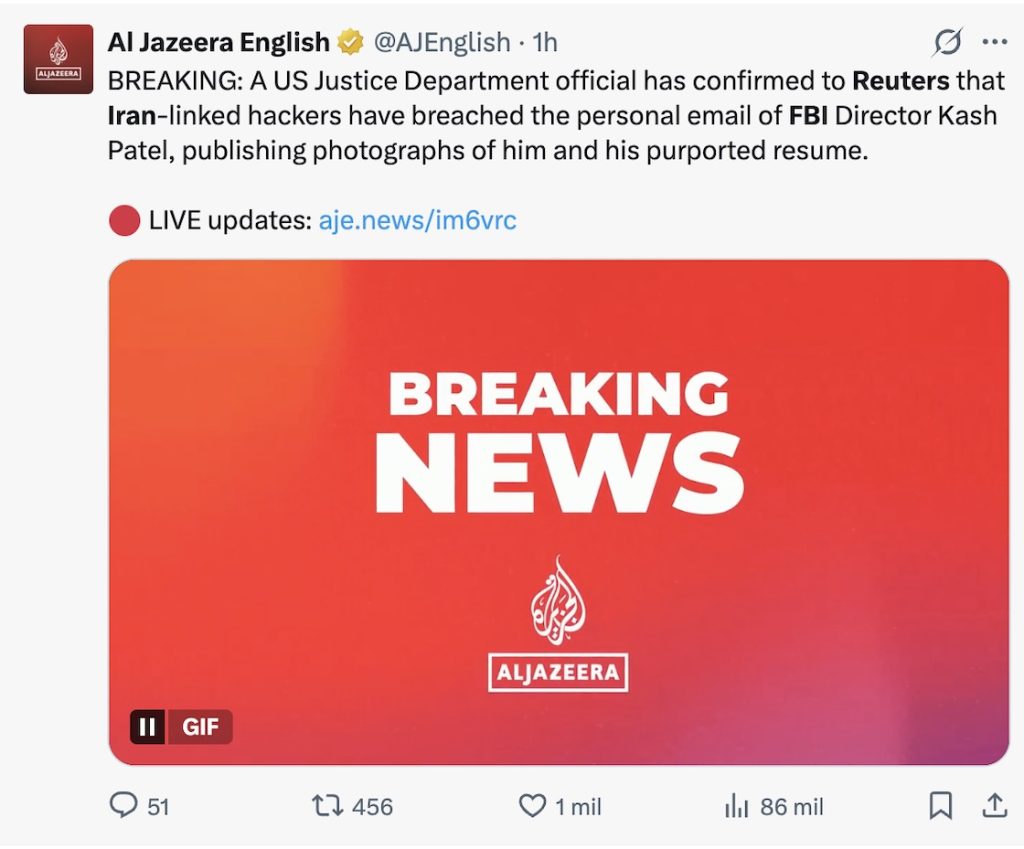The width and height of the screenshot is (1024, 849).
Task: Open view analytics bar chart icon
Action: (x=736, y=805)
